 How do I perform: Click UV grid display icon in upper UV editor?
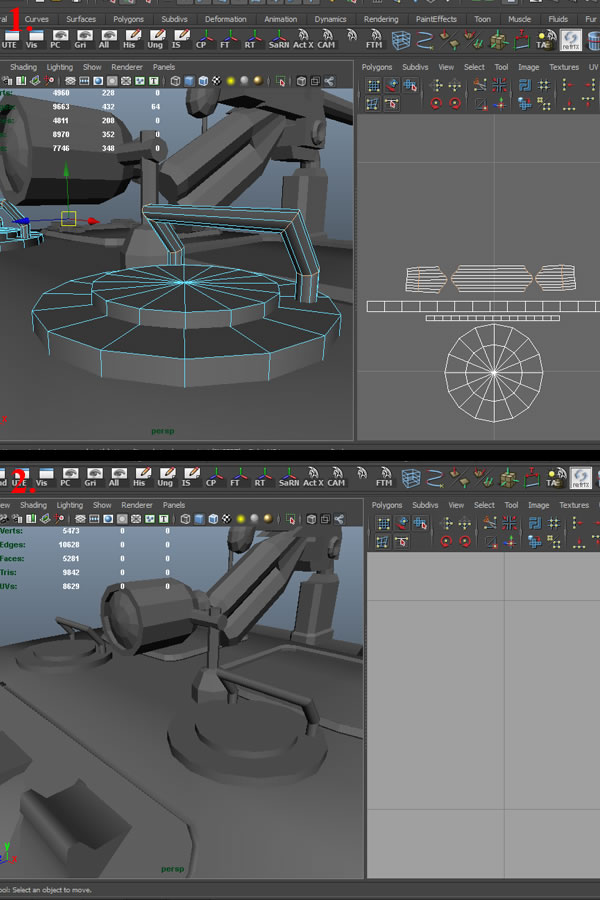coord(373,86)
